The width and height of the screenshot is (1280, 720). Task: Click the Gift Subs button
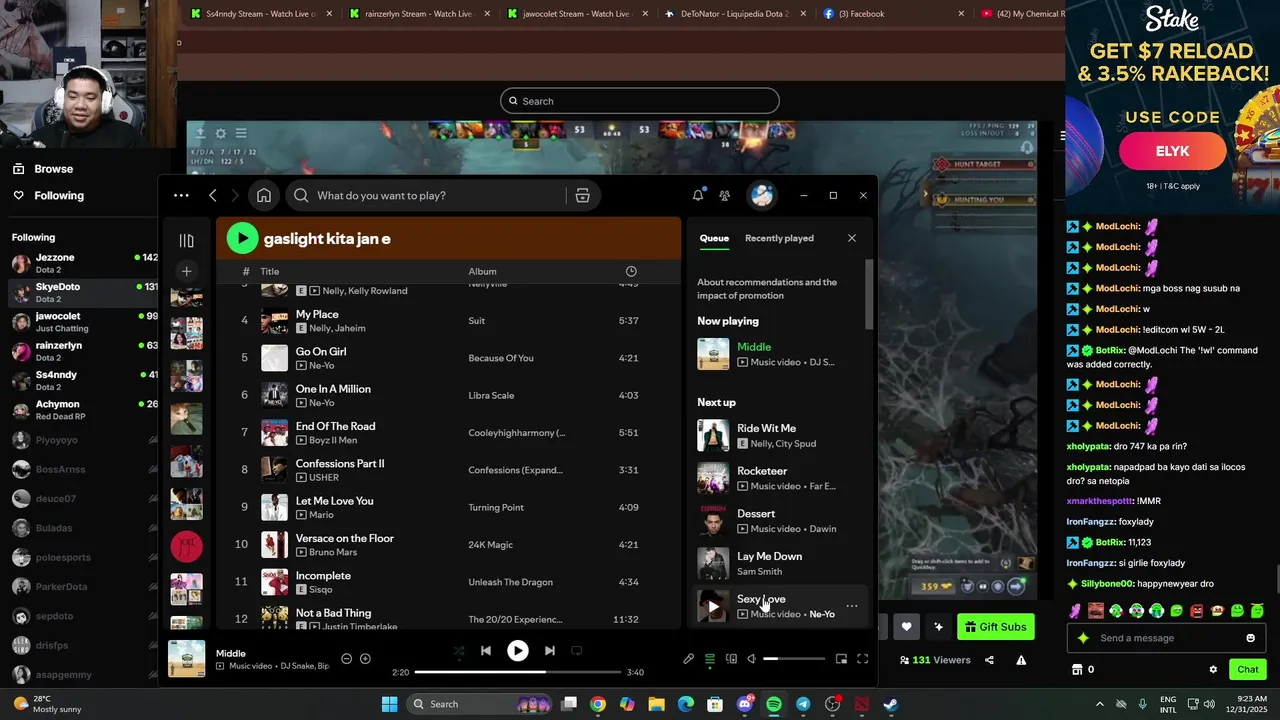[x=996, y=627]
